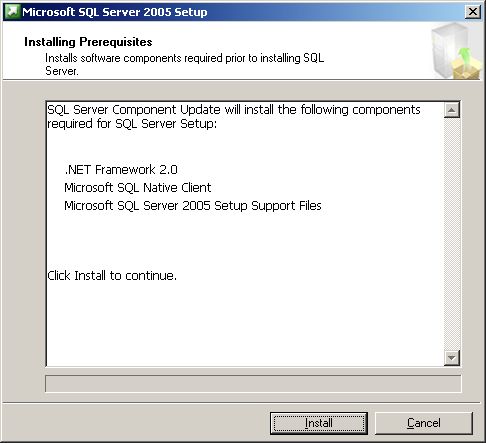This screenshot has height=443, width=486.
Task: Click the SQL Server Component Update description text
Action: point(233,117)
